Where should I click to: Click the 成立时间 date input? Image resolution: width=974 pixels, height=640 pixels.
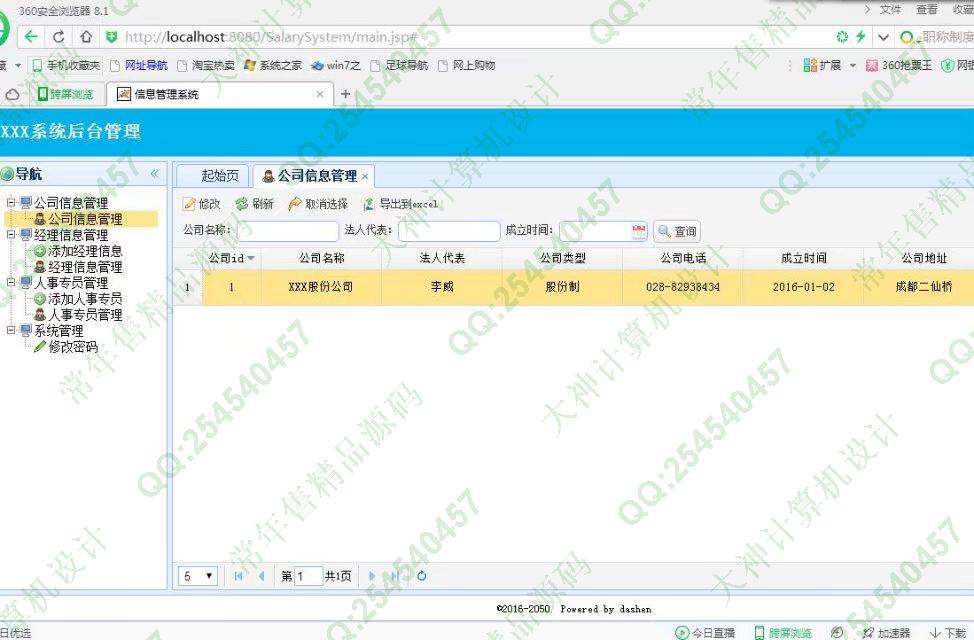(594, 231)
